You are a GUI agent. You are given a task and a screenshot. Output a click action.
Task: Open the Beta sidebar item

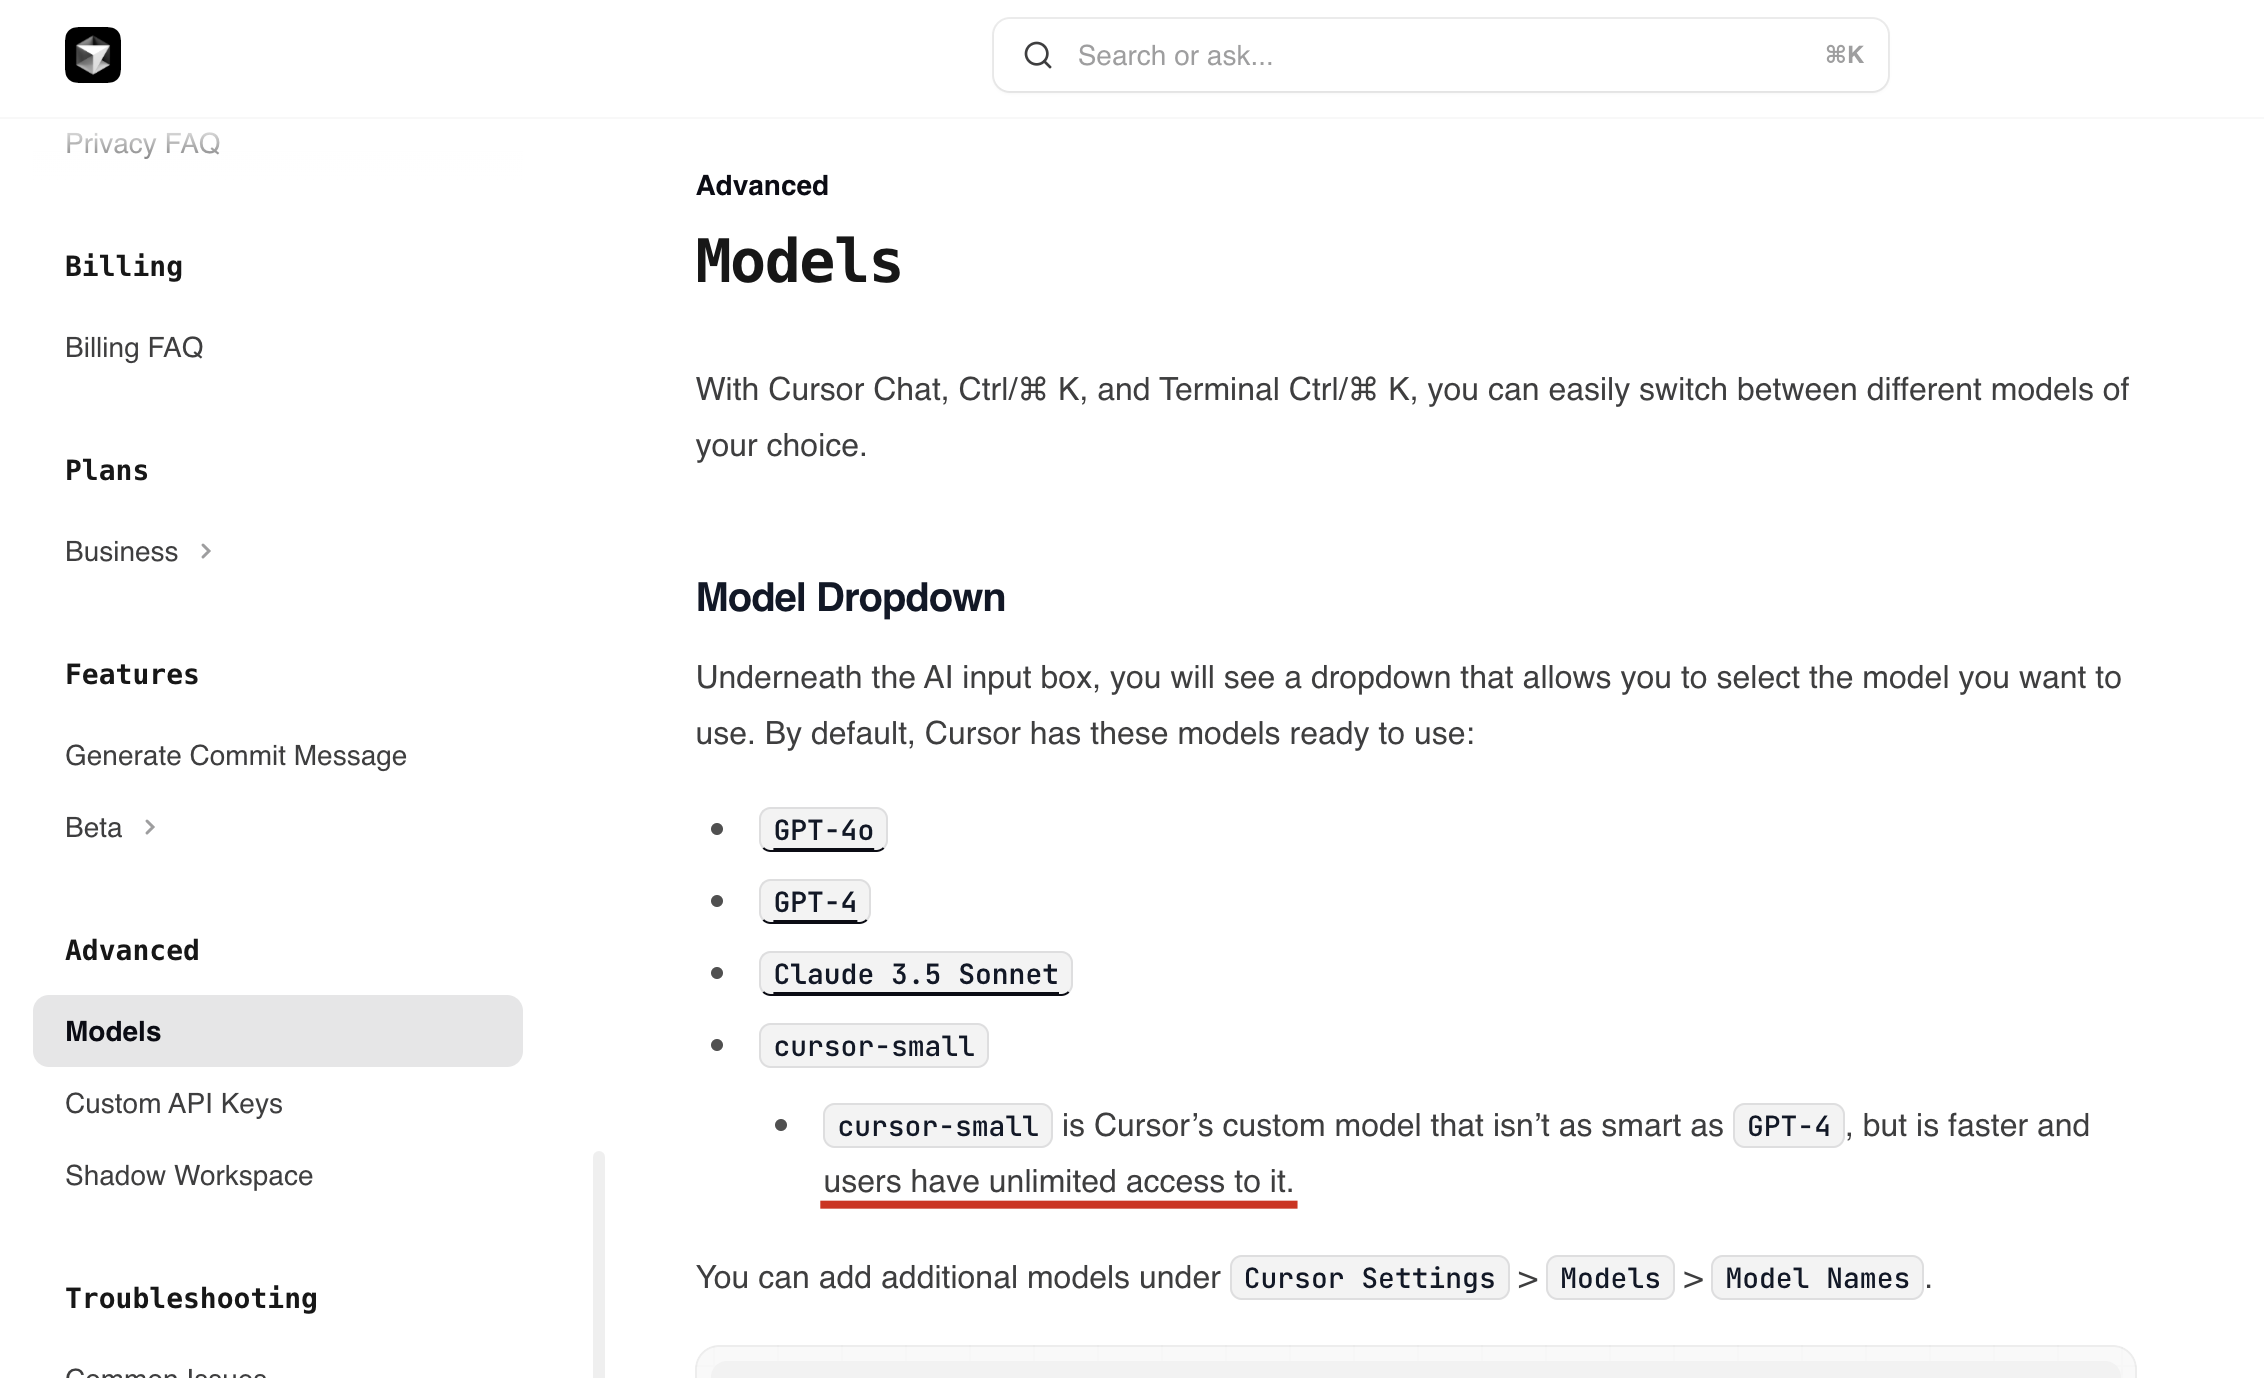point(93,827)
